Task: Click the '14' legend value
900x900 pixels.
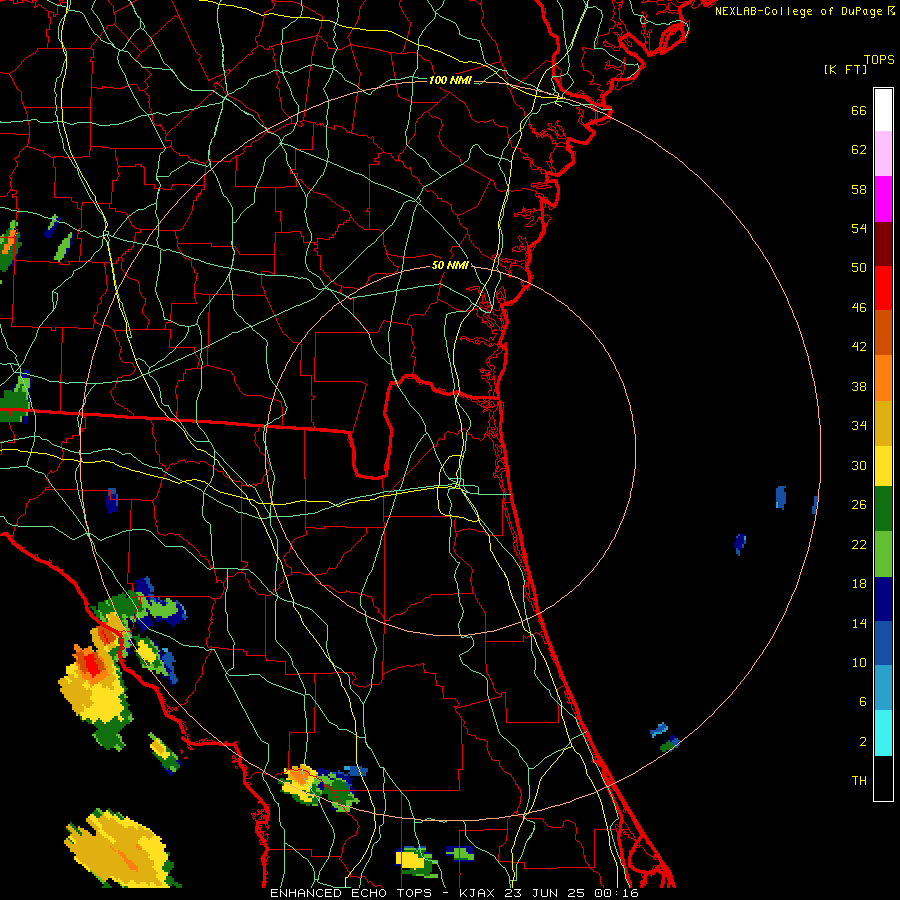Action: point(859,623)
